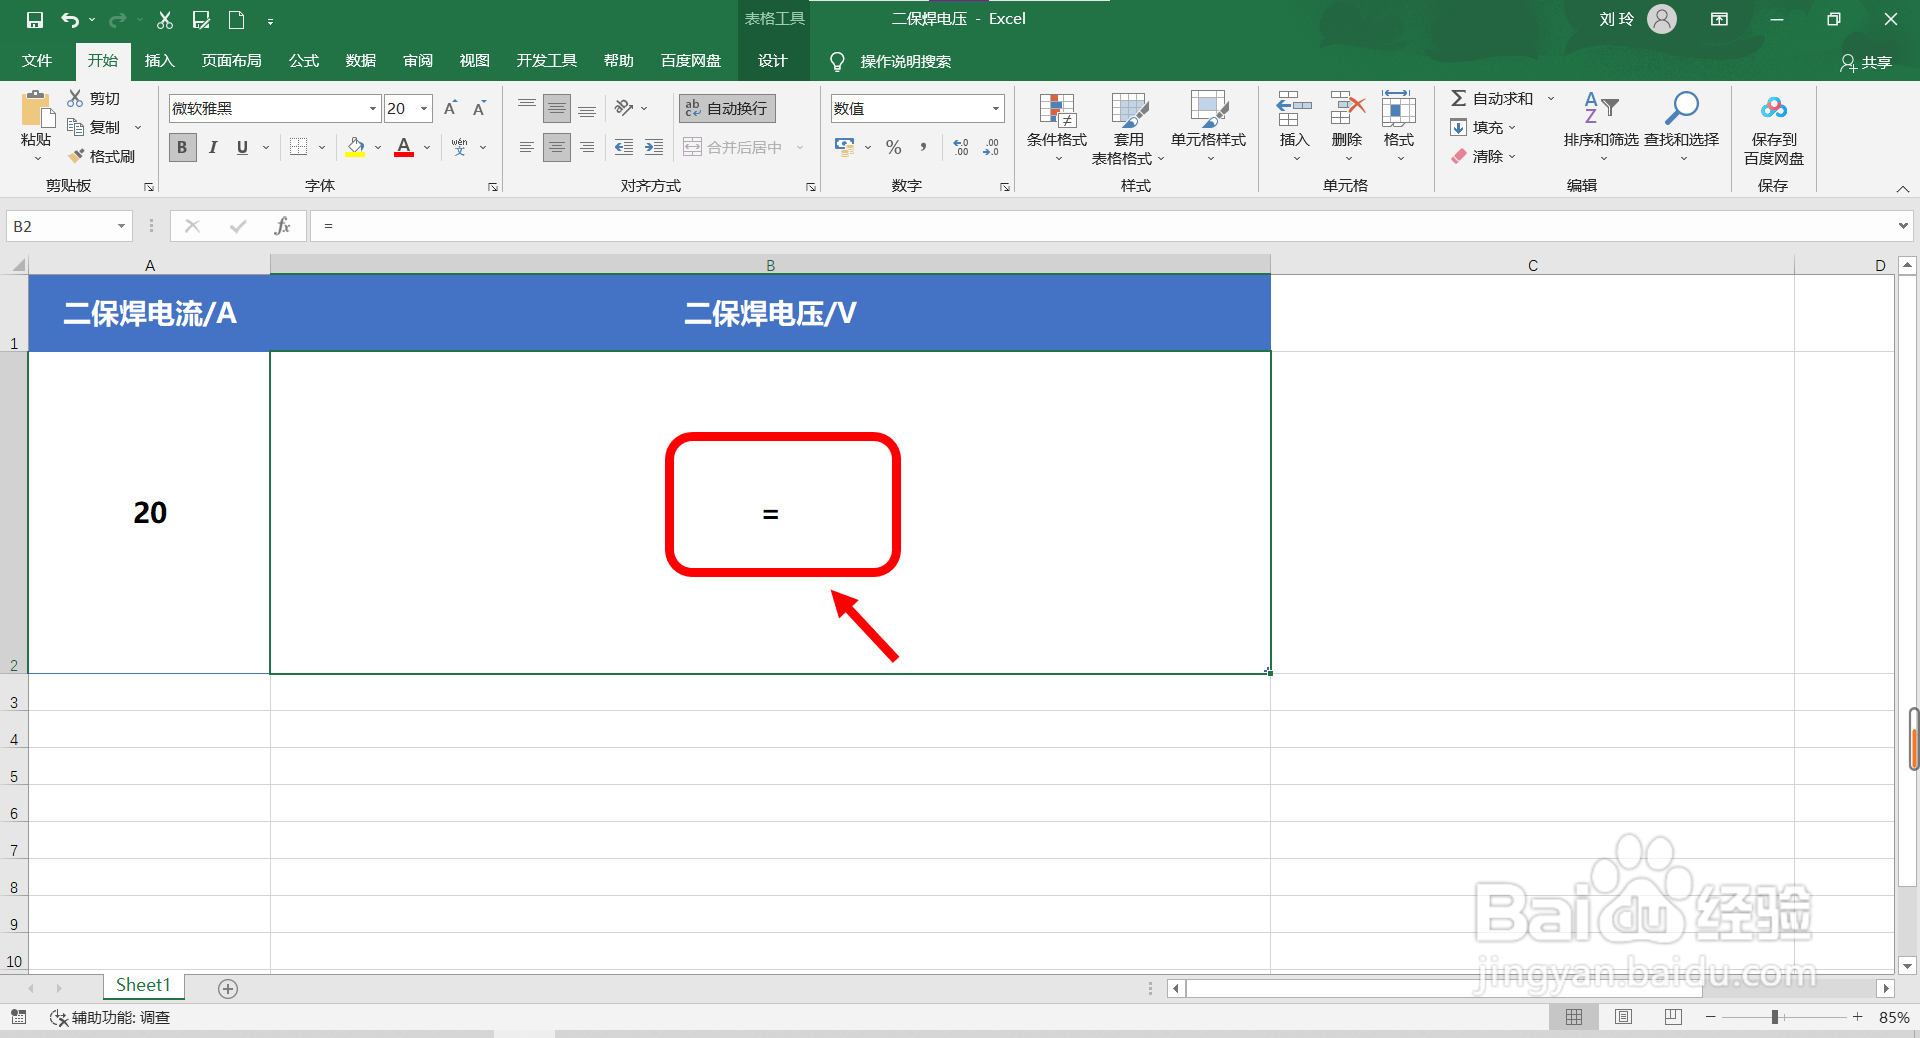
Task: Open Sort and Filter options
Action: [1601, 127]
